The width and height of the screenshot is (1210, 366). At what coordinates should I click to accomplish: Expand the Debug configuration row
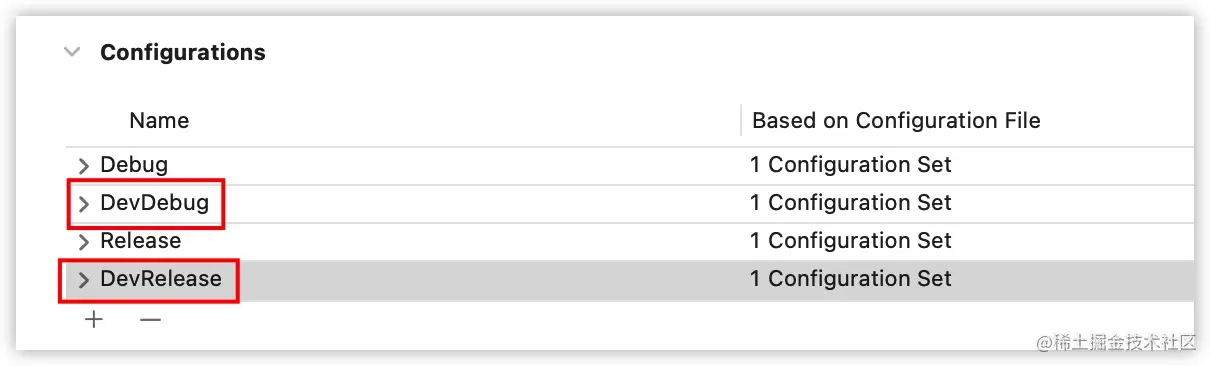coord(84,165)
